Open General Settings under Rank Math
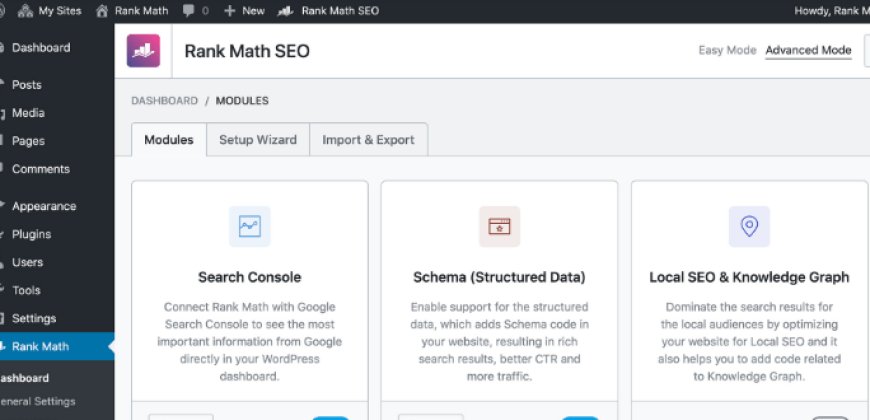Viewport: 870px width, 420px height. [38, 401]
